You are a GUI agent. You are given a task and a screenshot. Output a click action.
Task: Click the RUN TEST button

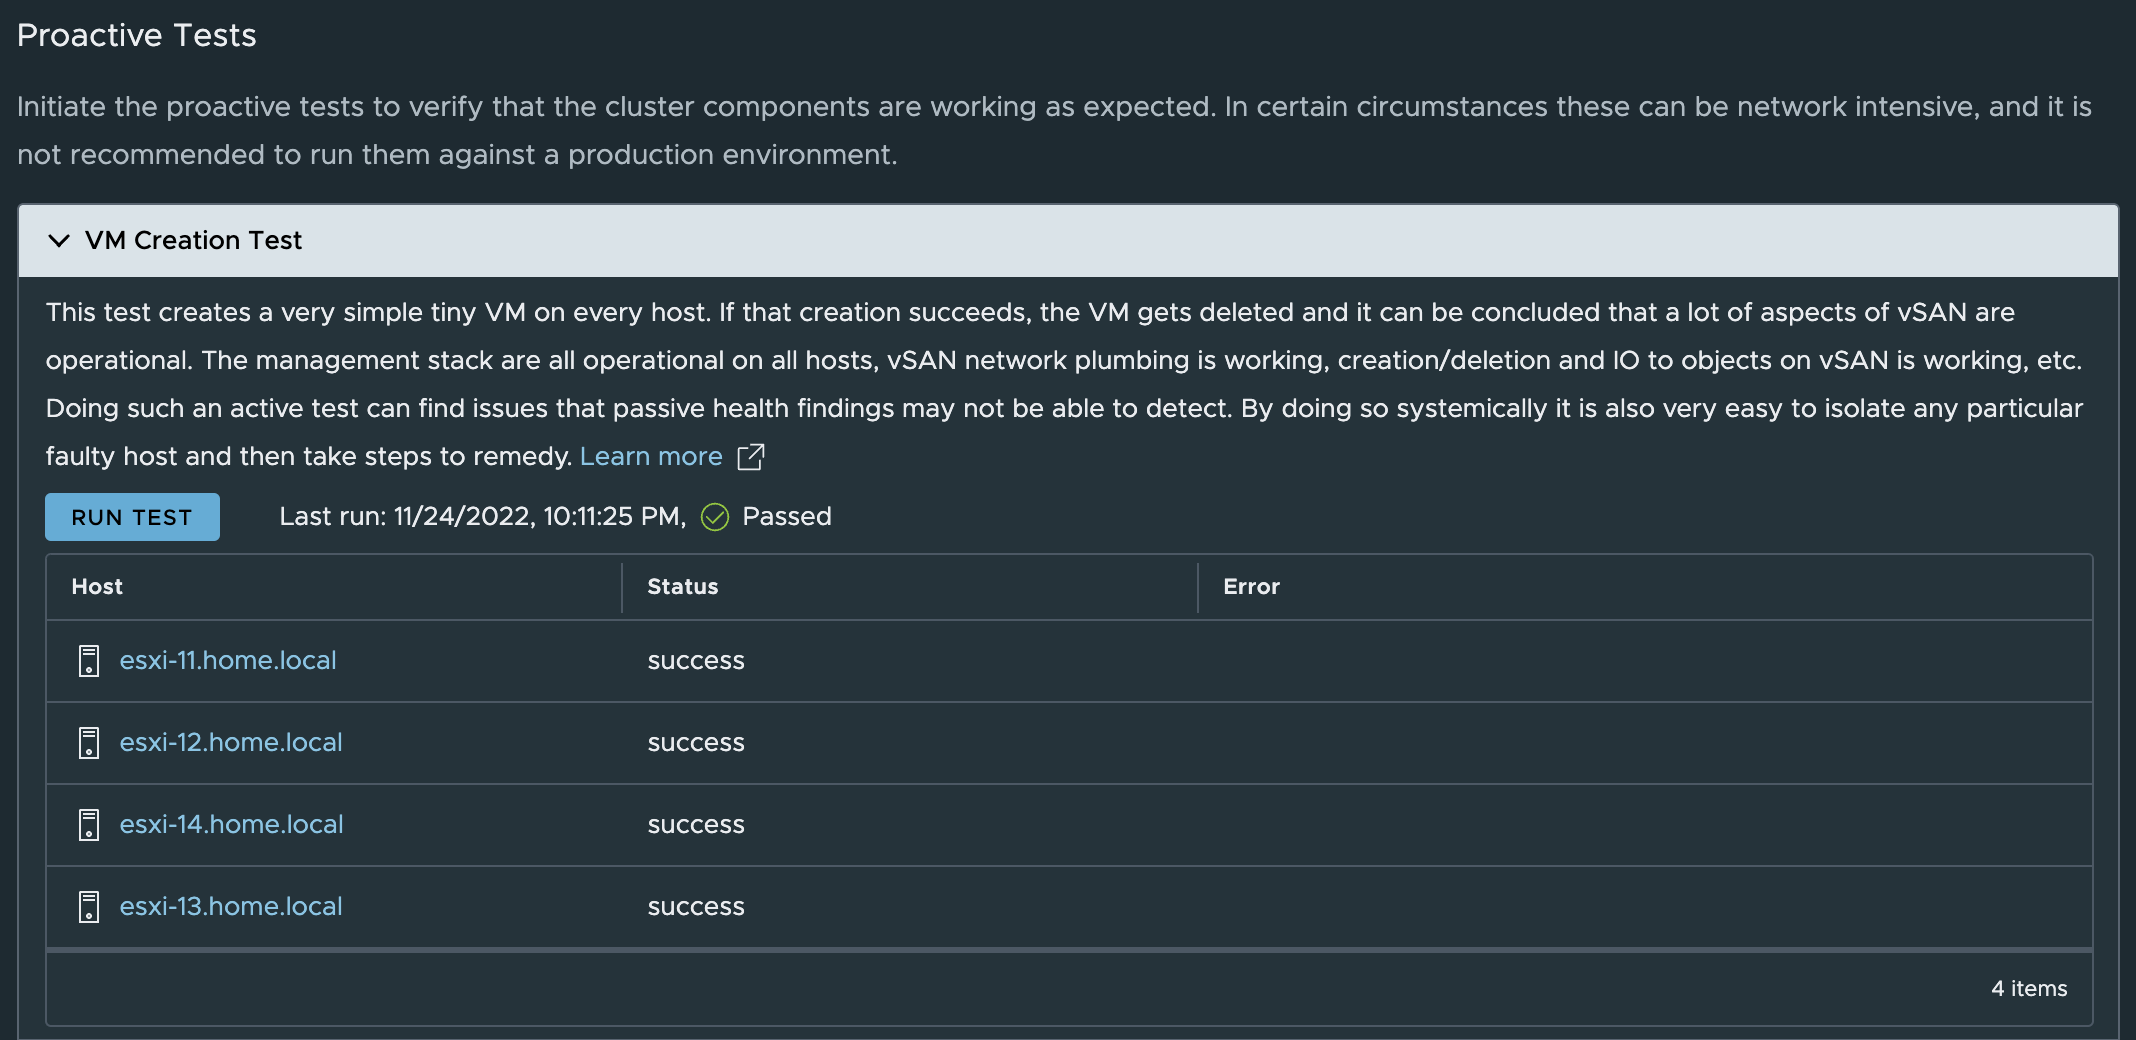point(131,517)
